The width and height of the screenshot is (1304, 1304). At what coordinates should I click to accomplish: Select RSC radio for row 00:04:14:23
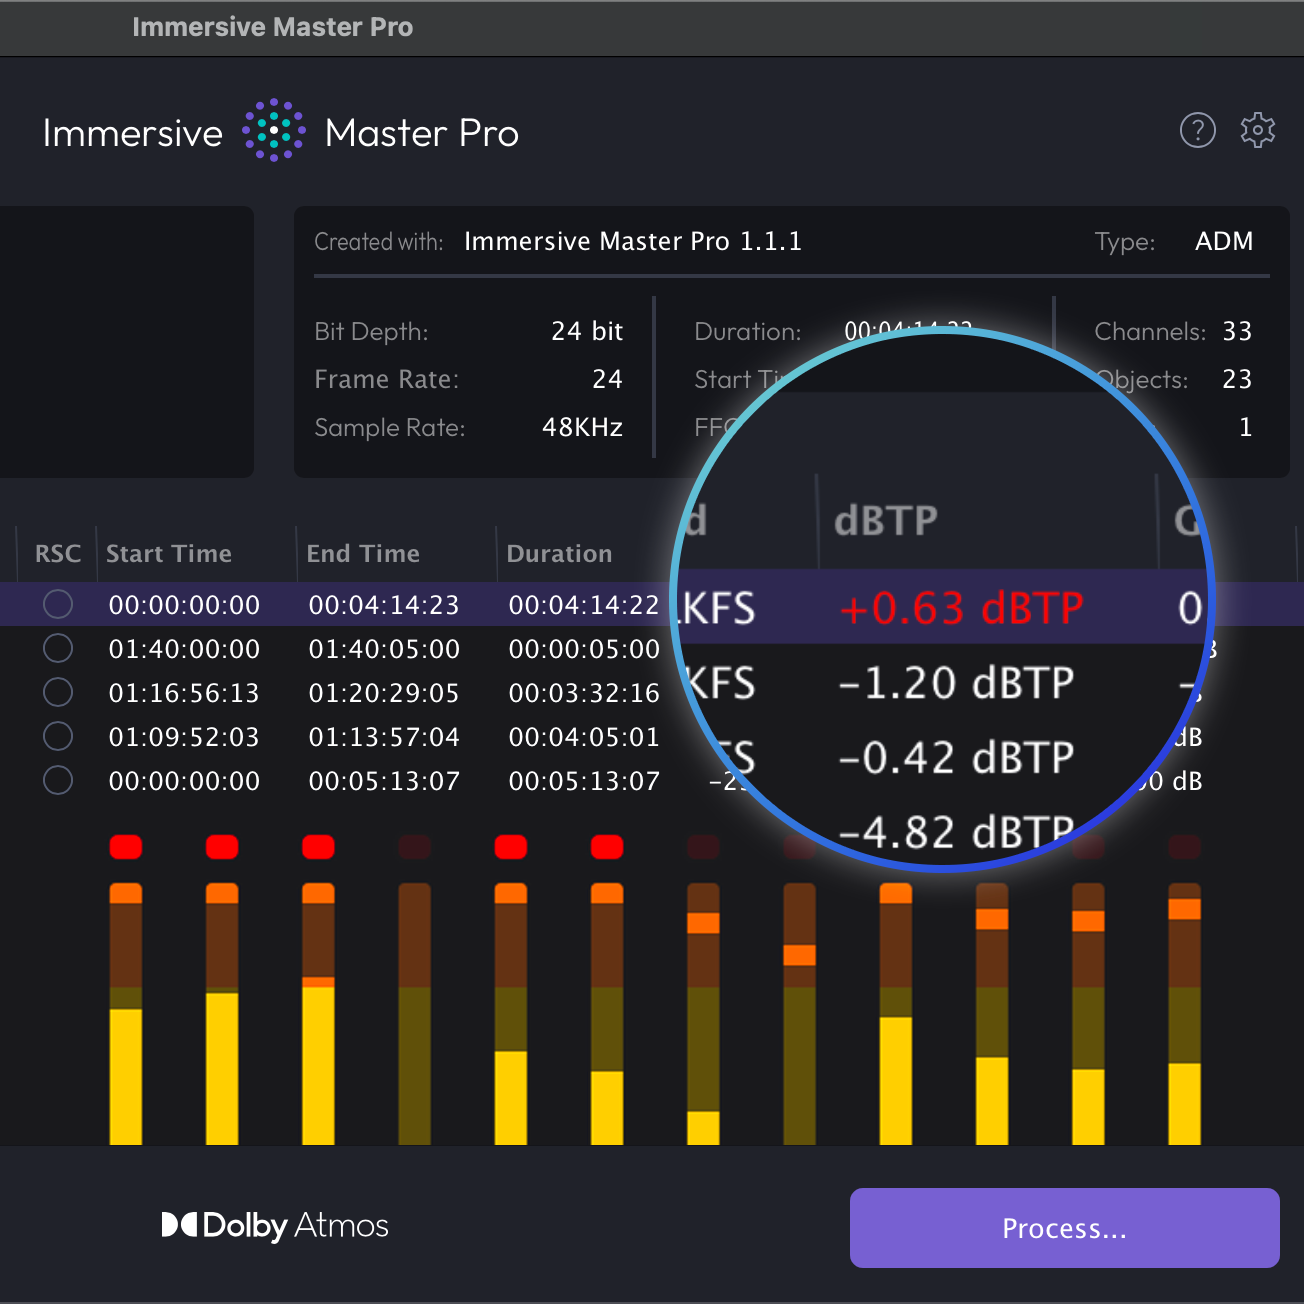click(58, 604)
